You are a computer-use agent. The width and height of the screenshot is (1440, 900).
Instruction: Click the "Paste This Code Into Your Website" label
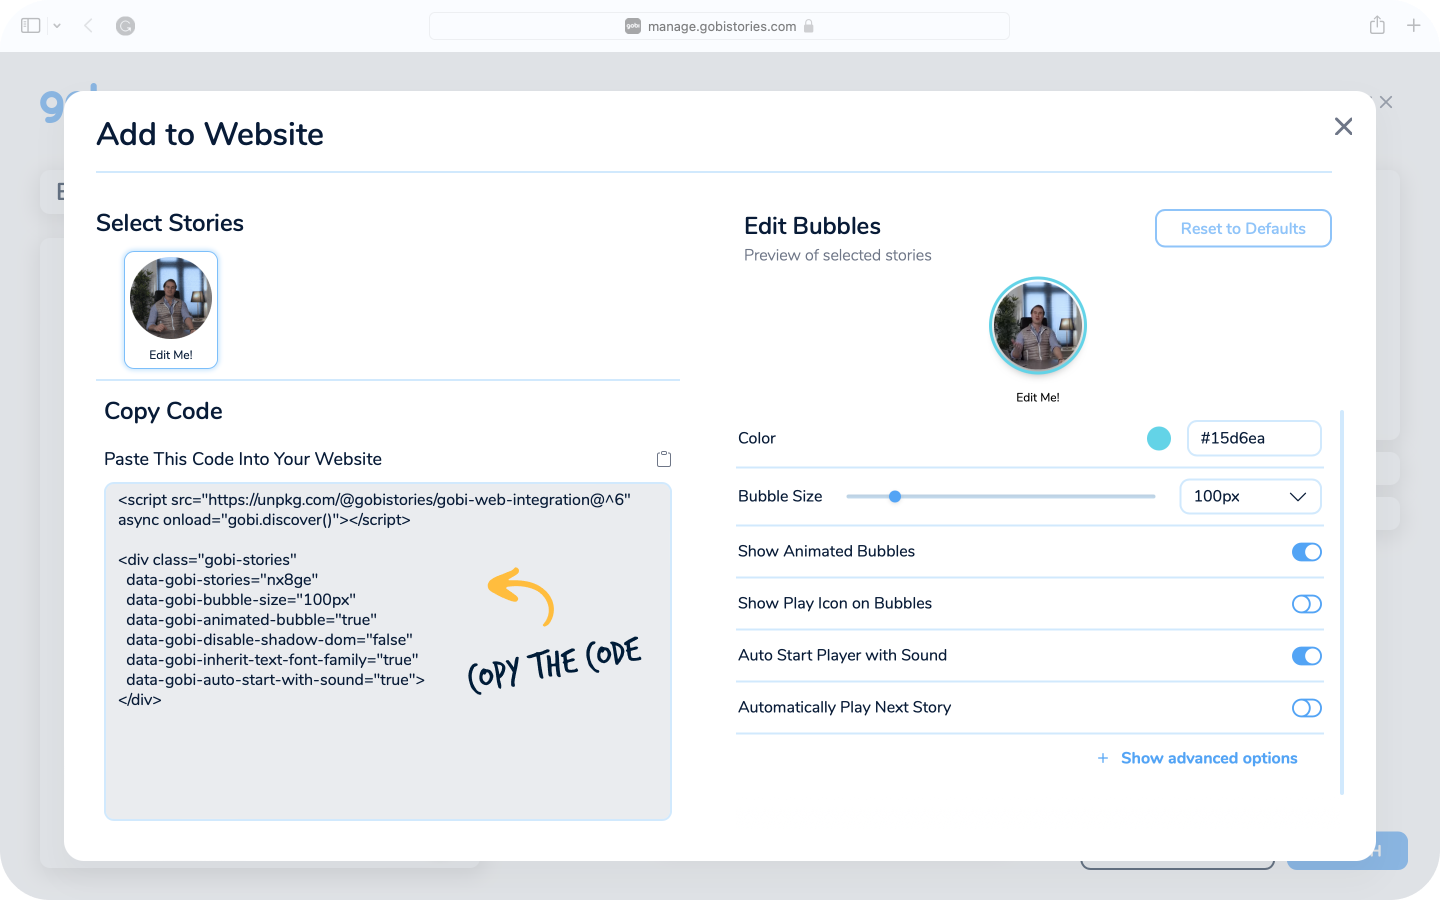[x=243, y=459]
